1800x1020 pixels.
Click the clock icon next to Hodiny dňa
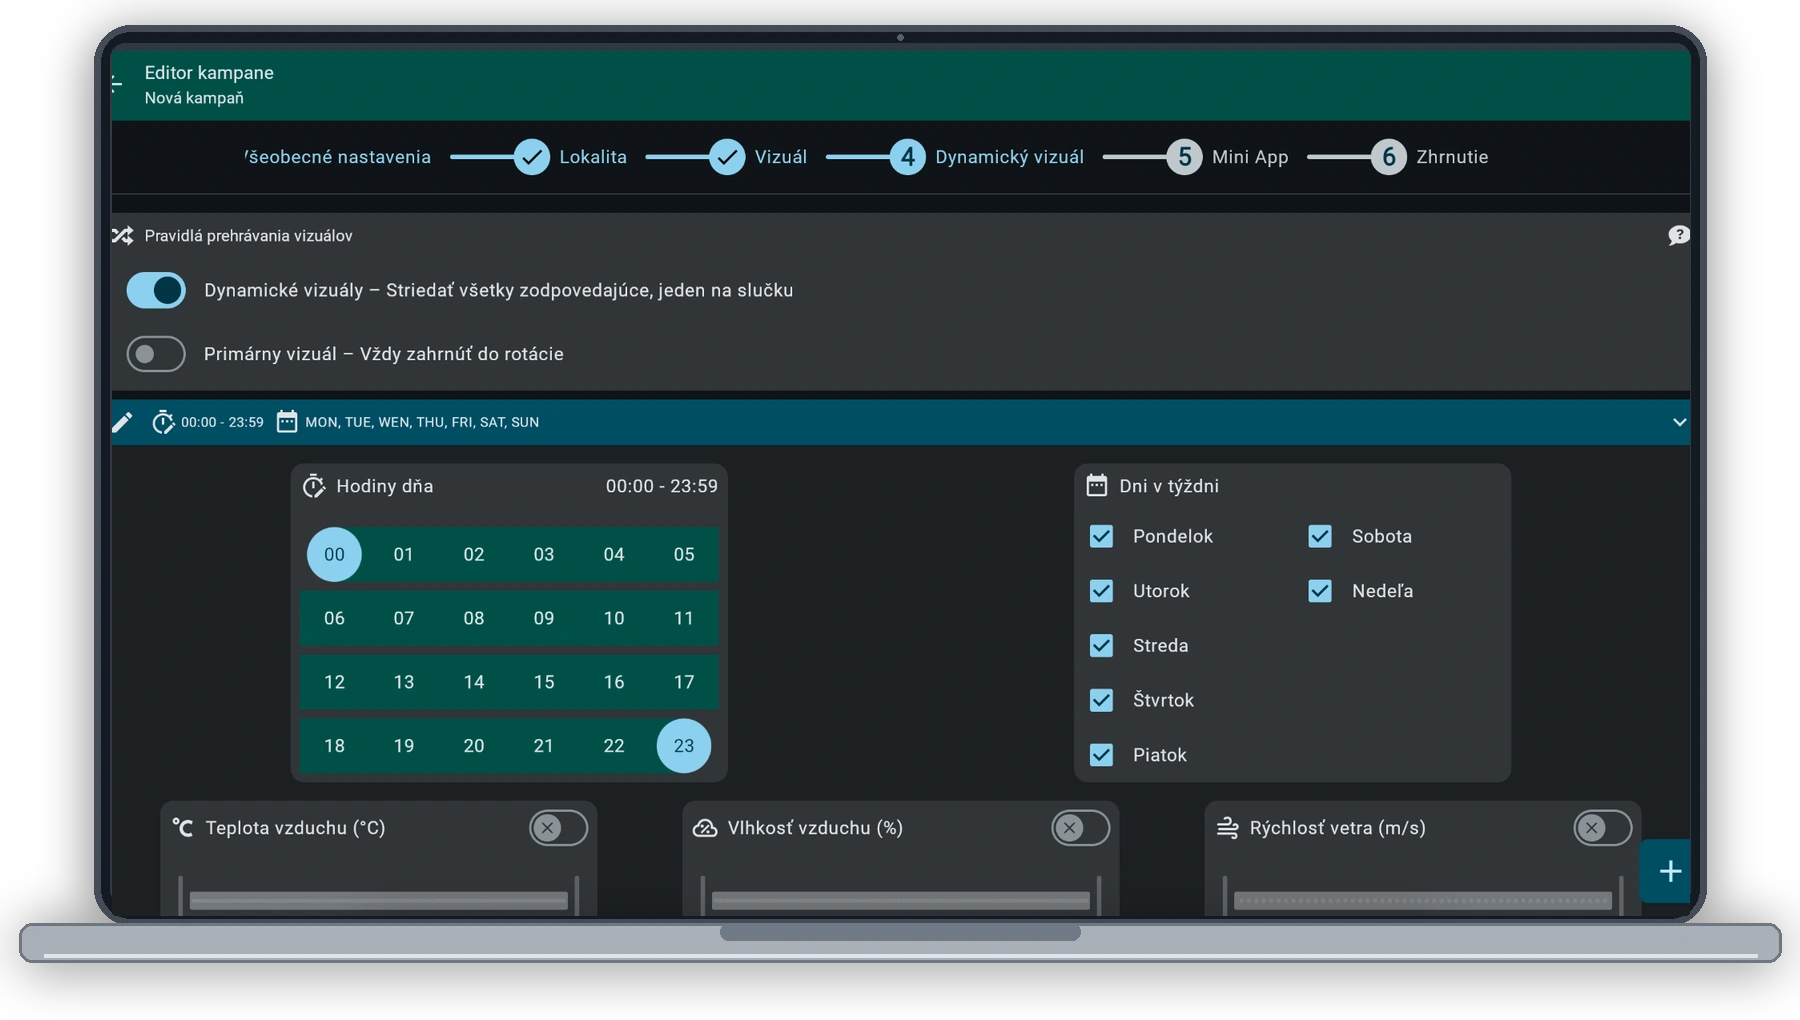314,486
